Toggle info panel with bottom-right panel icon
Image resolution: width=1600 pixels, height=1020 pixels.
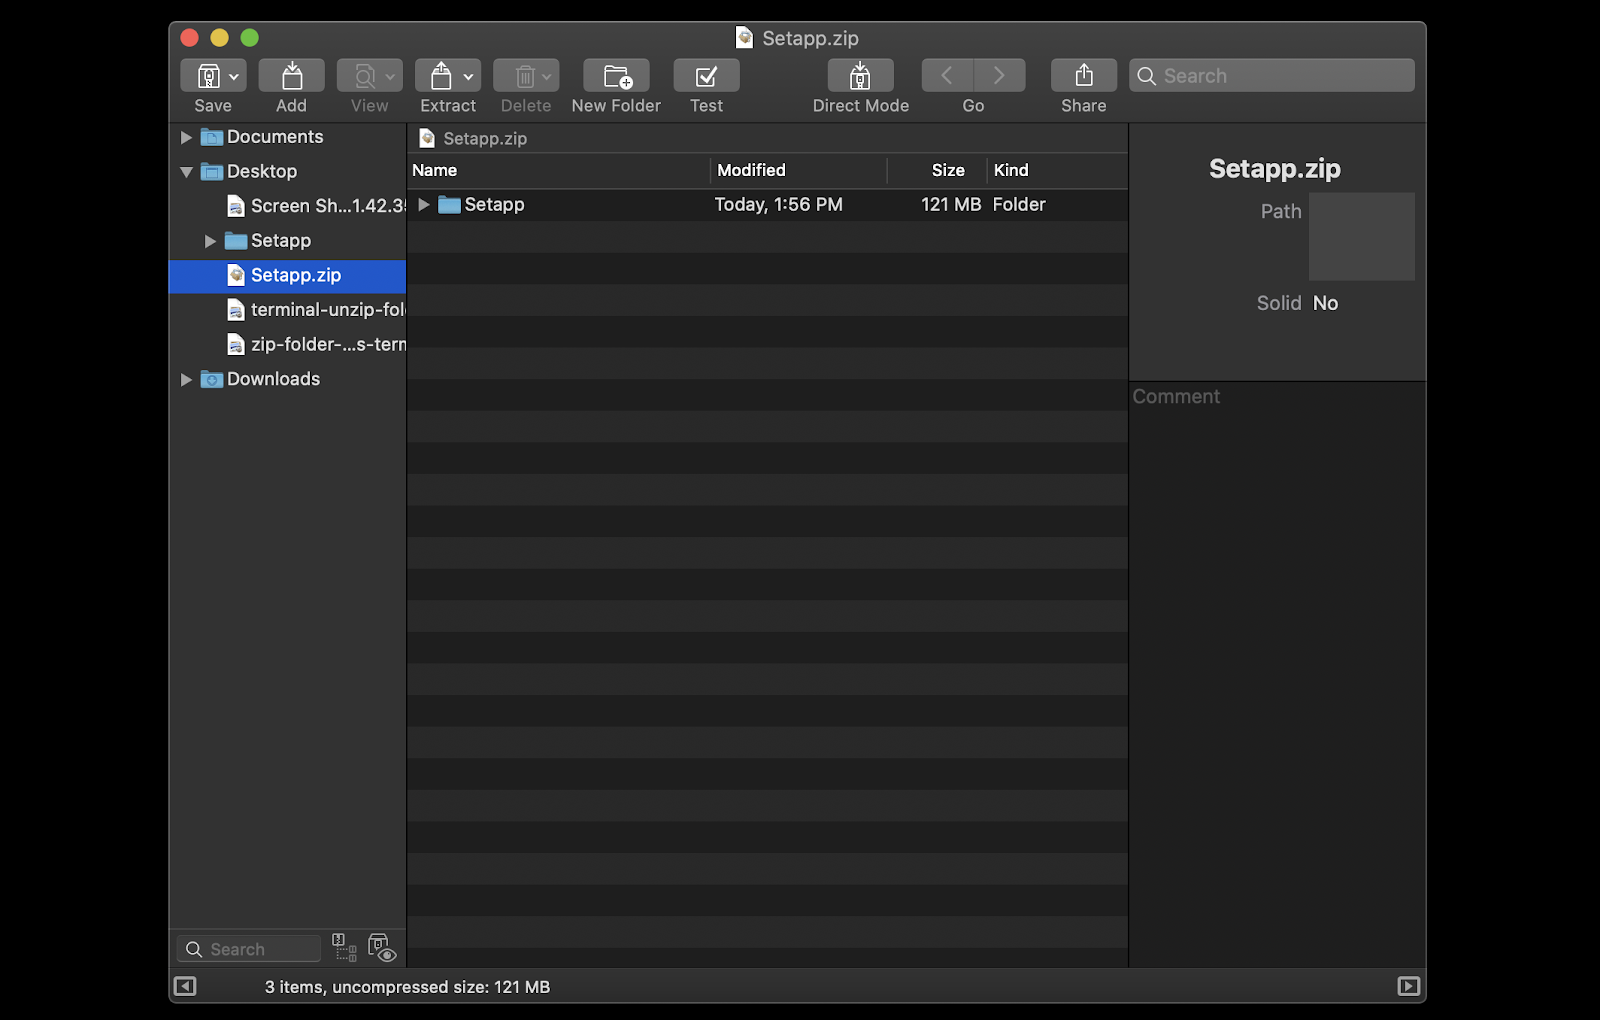tap(1408, 987)
